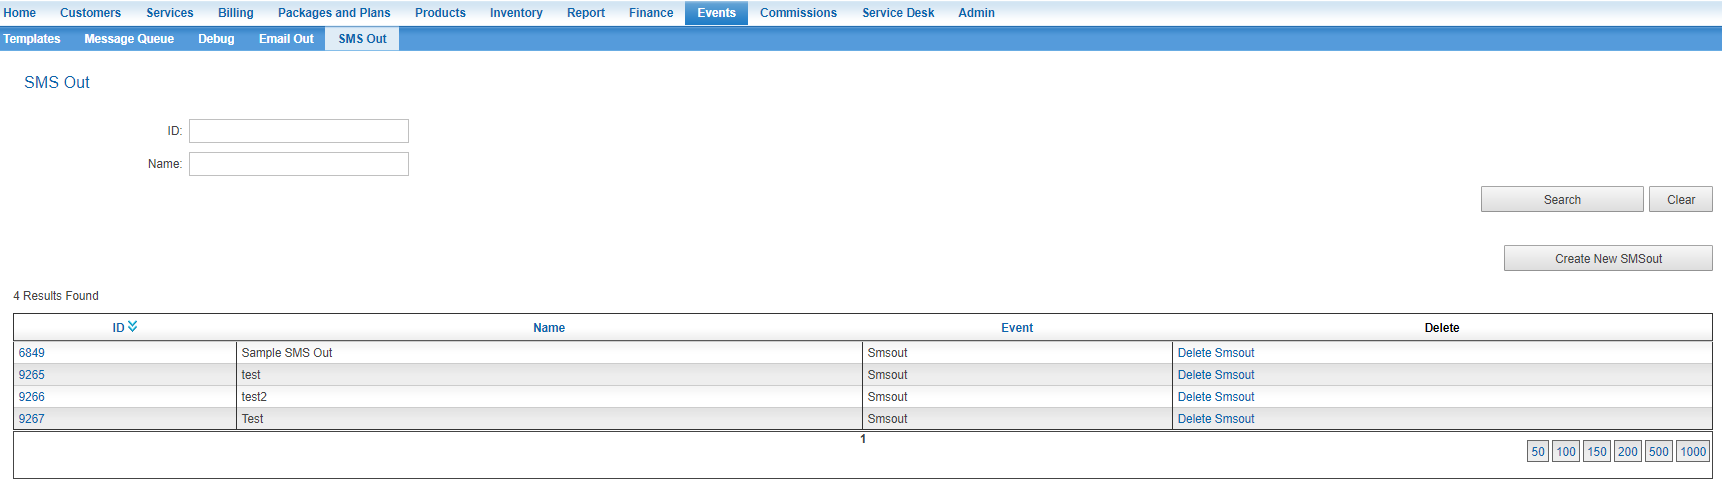Image resolution: width=1722 pixels, height=484 pixels.
Task: Open the Message Queue tab
Action: click(129, 39)
